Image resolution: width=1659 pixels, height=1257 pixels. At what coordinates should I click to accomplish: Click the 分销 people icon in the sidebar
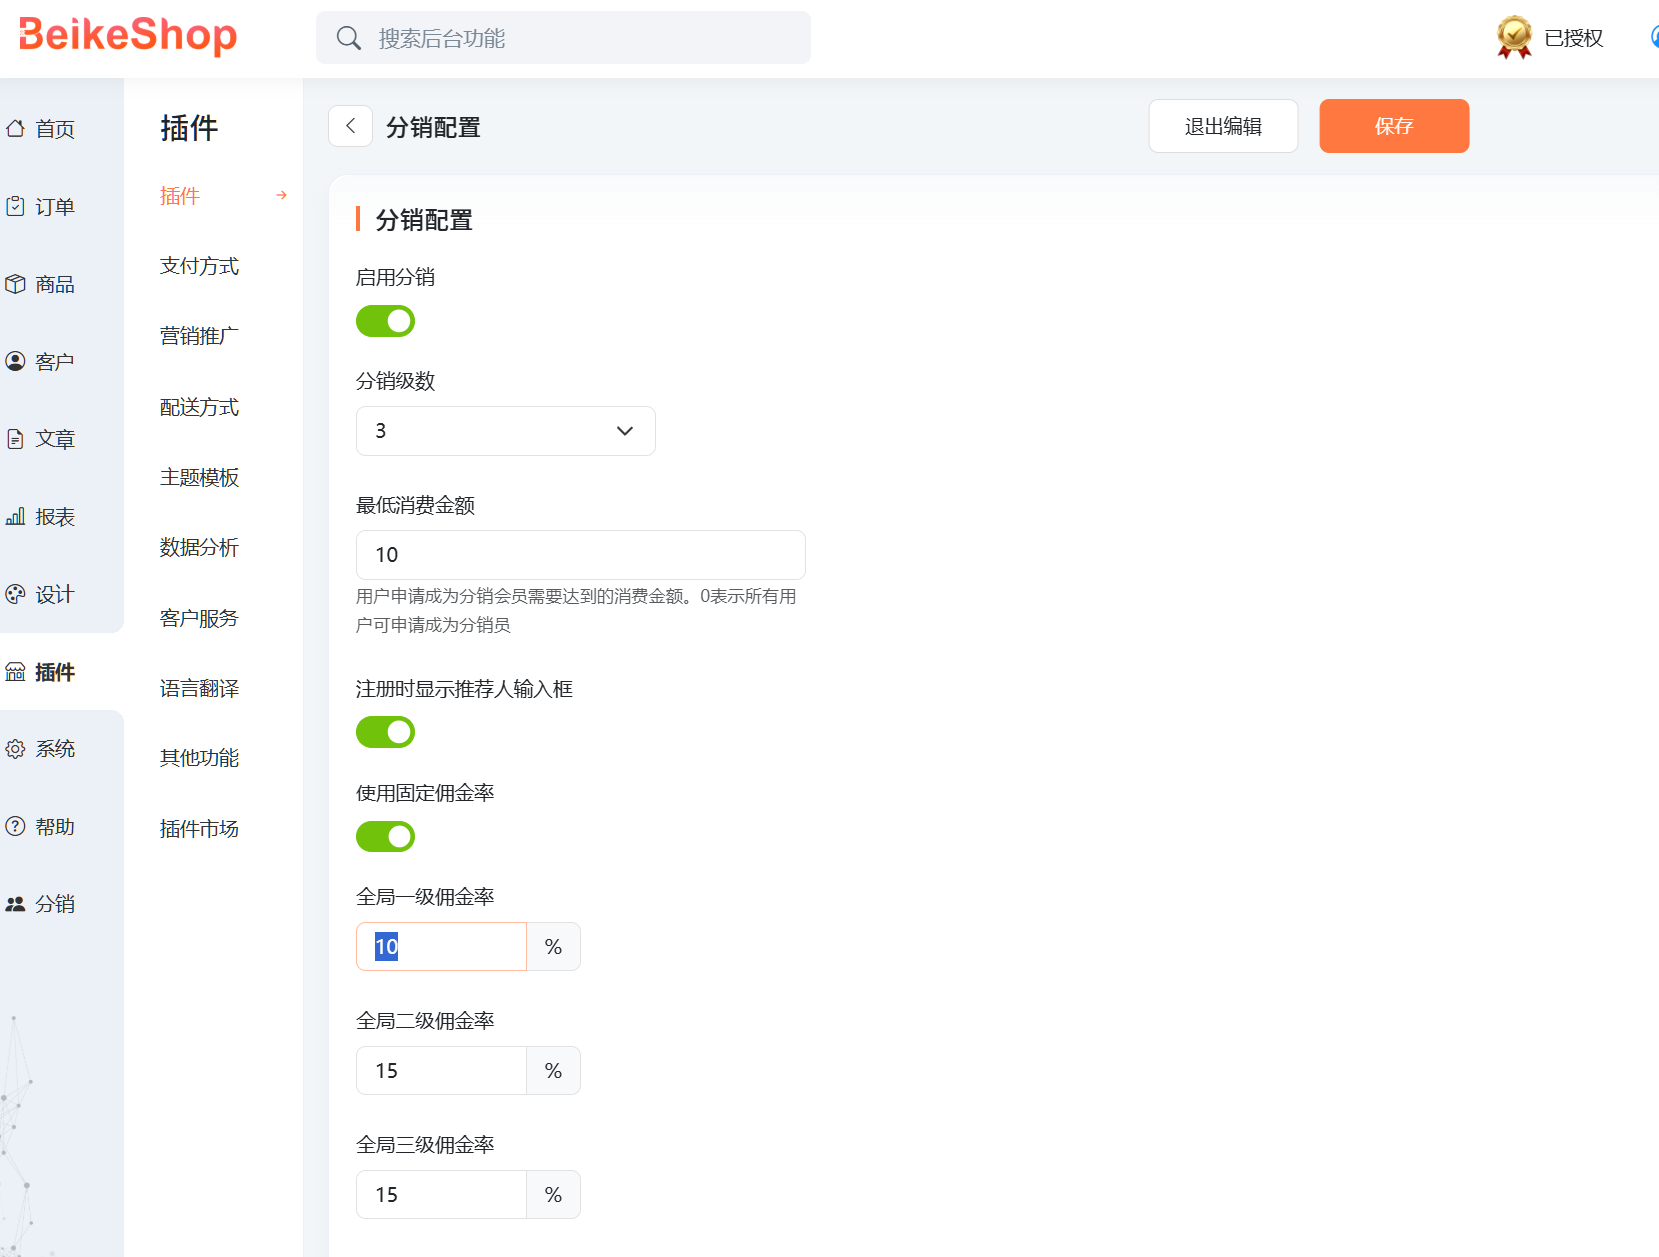[x=15, y=904]
